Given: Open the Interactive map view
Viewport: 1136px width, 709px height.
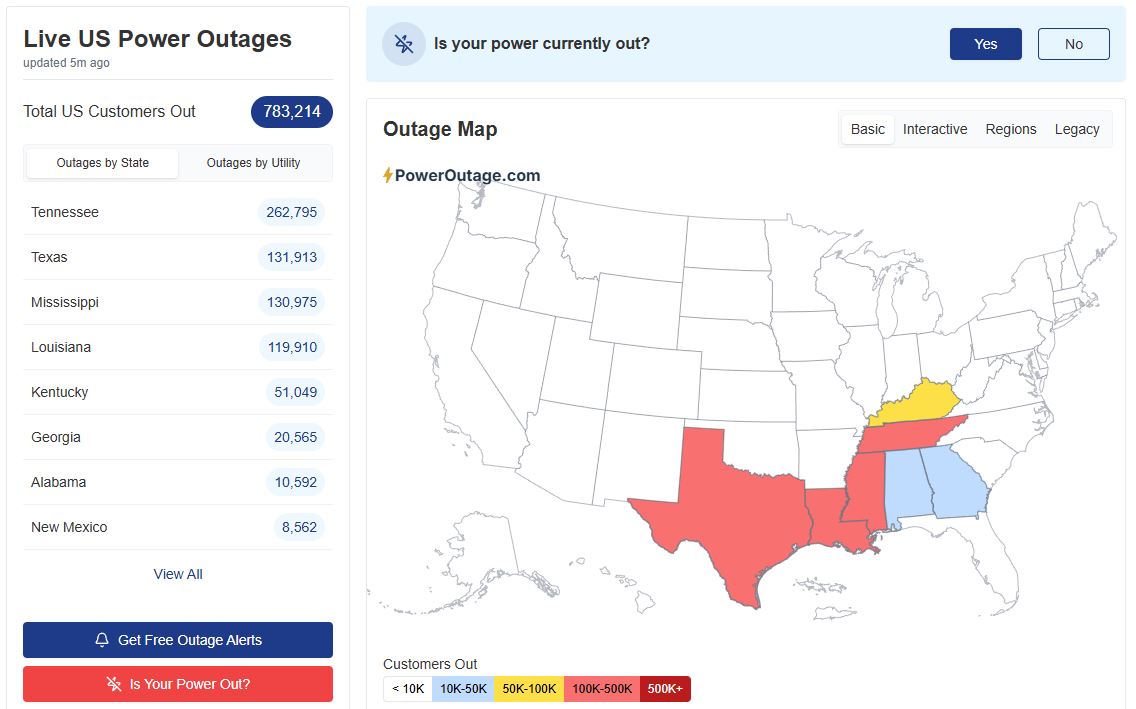Looking at the screenshot, I should click(934, 129).
